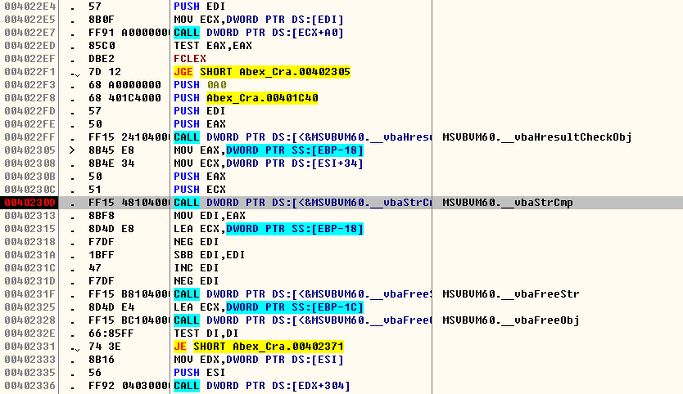
Task: Select the MOV EAX,DWORD PTR SS:[EBP-18] instruction
Action: [x=268, y=150]
